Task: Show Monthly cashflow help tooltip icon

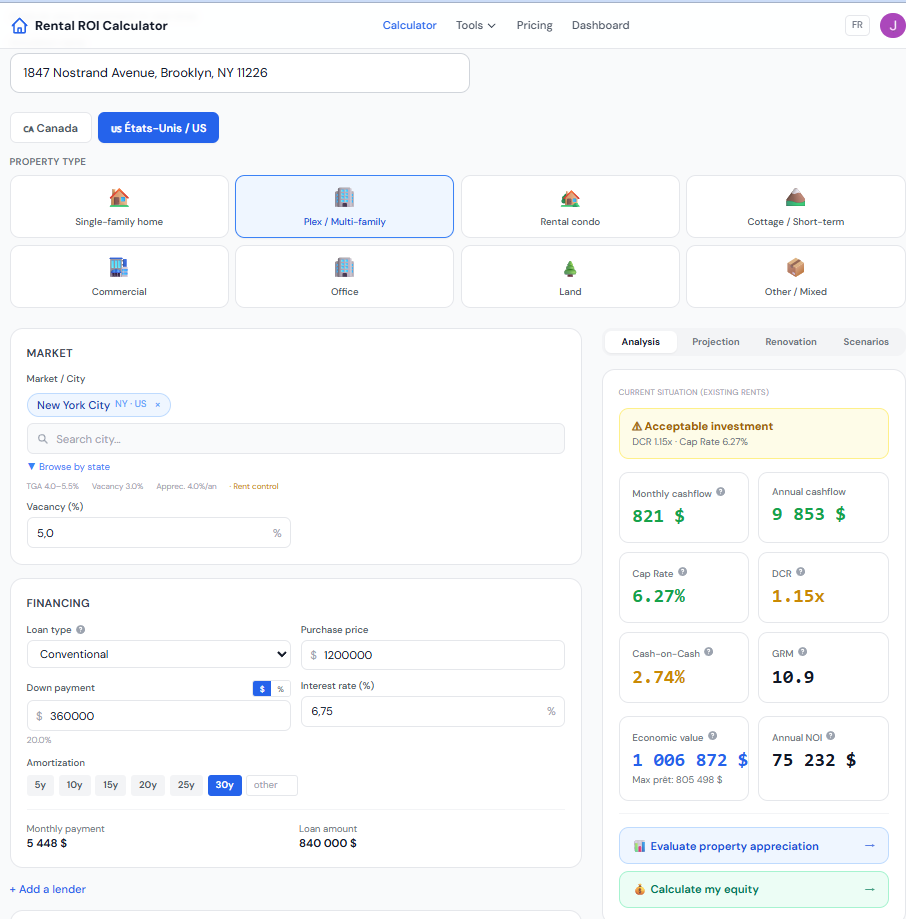Action: (721, 492)
